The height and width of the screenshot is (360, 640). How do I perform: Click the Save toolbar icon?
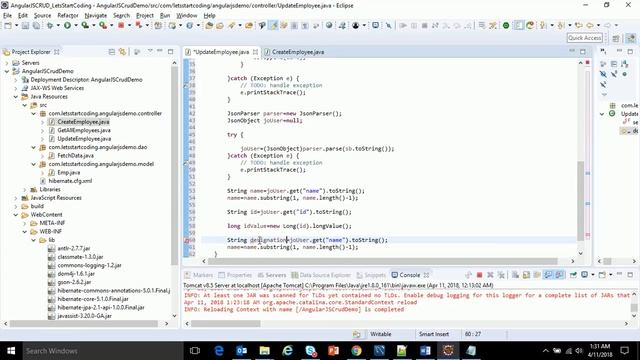pos(25,26)
